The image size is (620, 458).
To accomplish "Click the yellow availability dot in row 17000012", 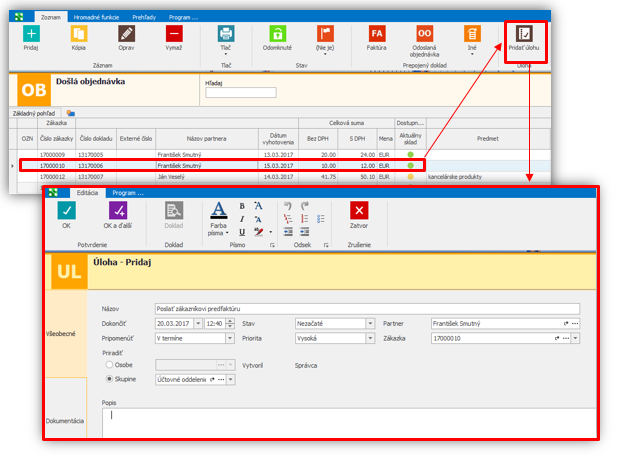I will (x=410, y=177).
